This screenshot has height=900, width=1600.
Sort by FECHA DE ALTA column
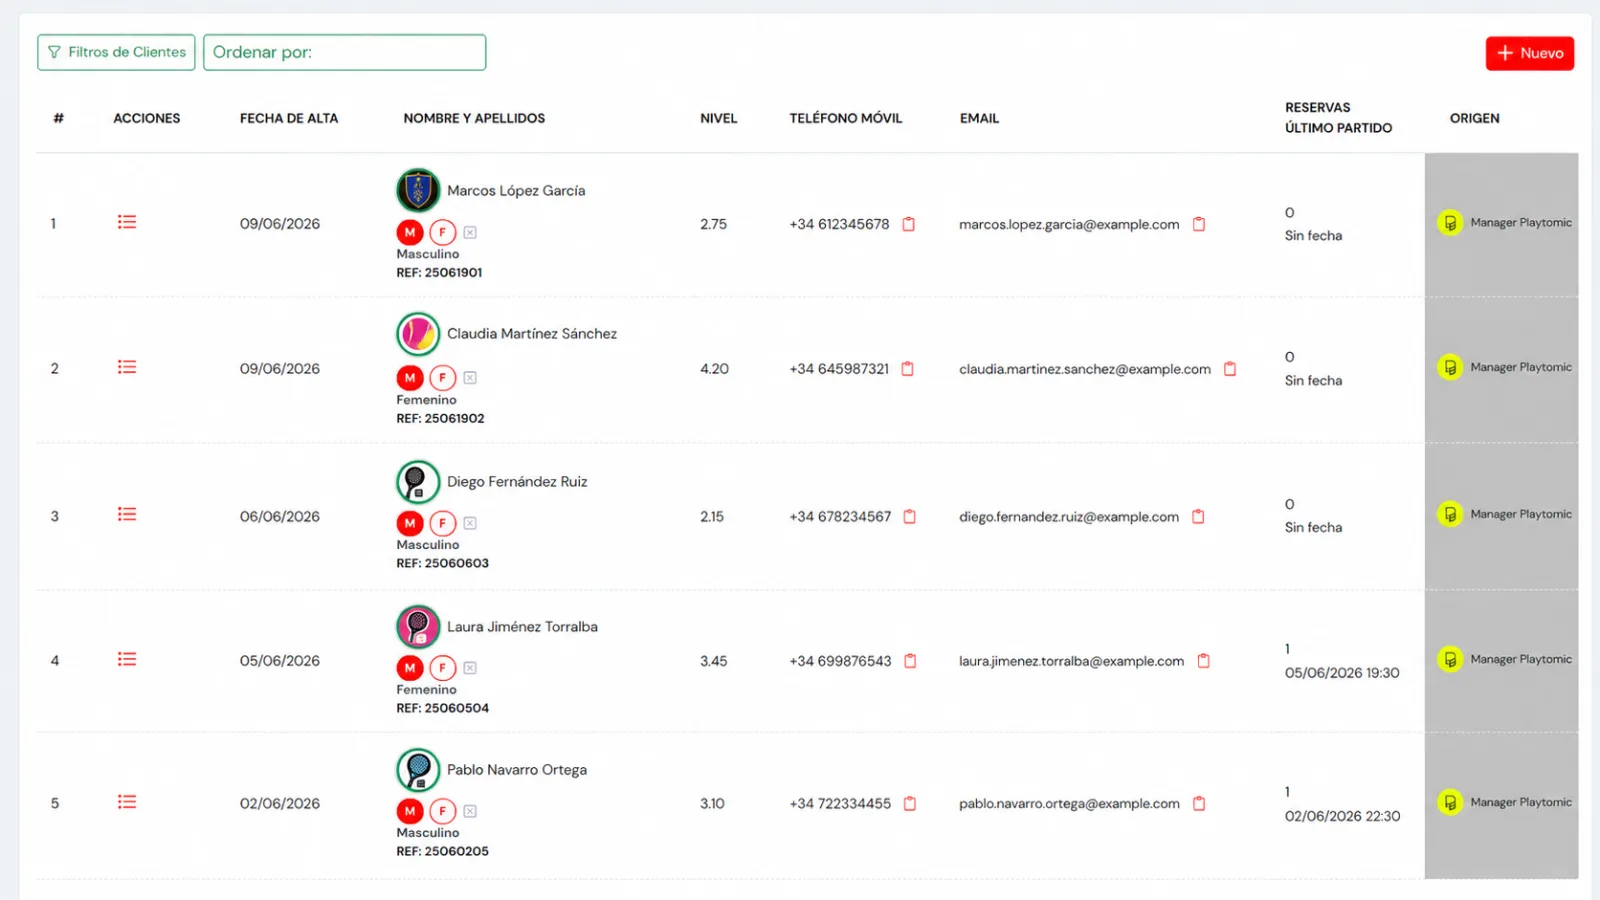pos(289,118)
